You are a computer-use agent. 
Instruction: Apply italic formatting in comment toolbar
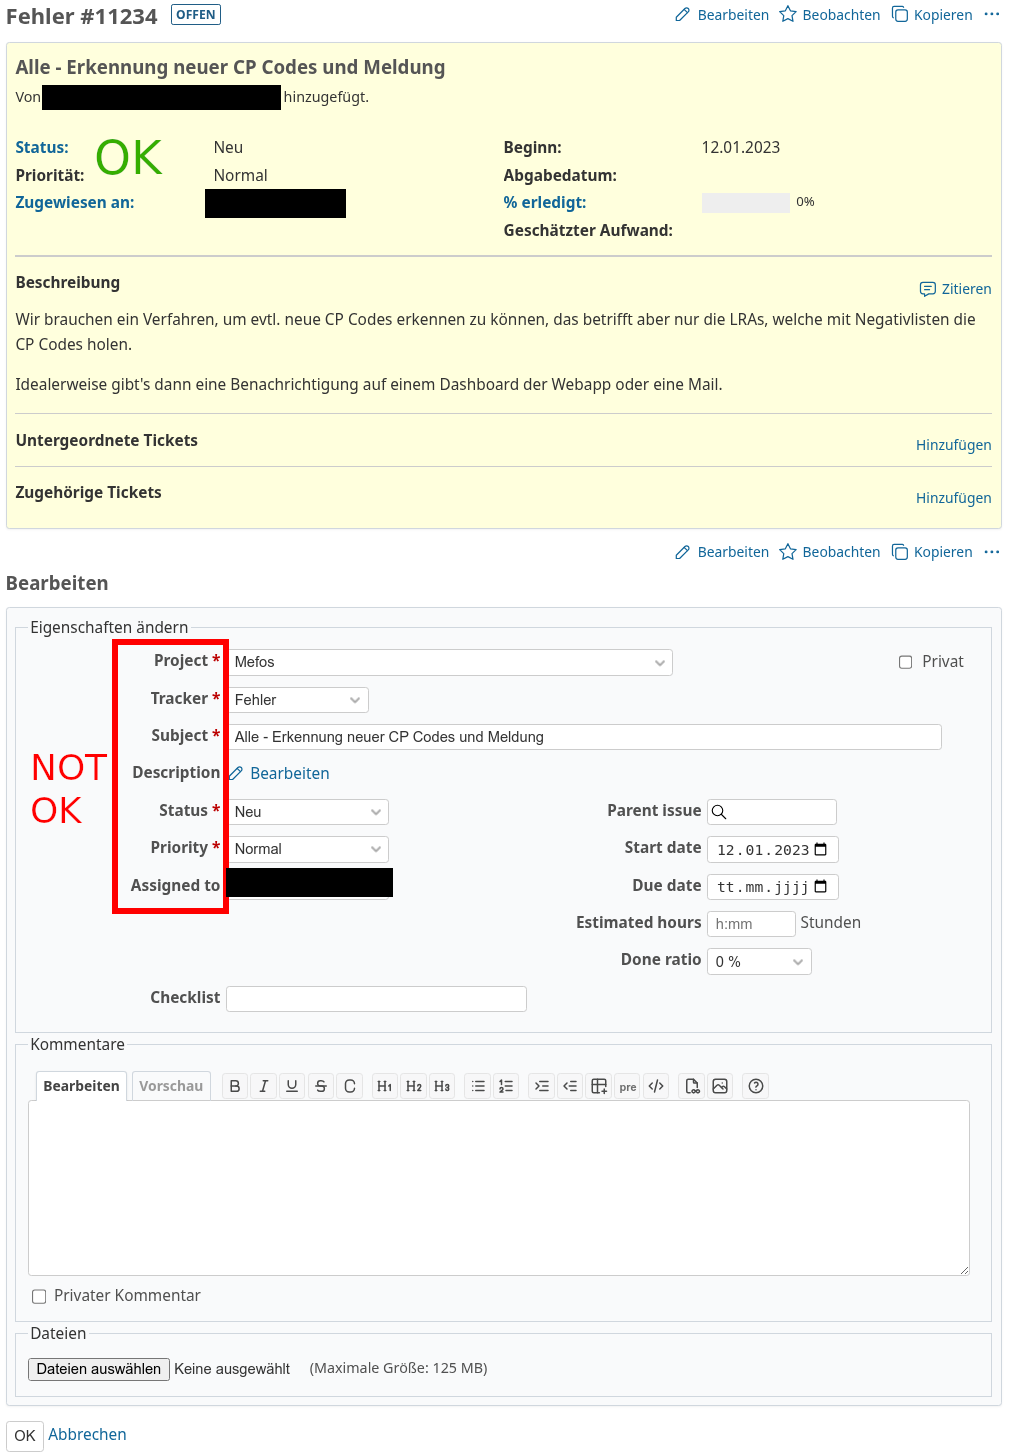(264, 1086)
